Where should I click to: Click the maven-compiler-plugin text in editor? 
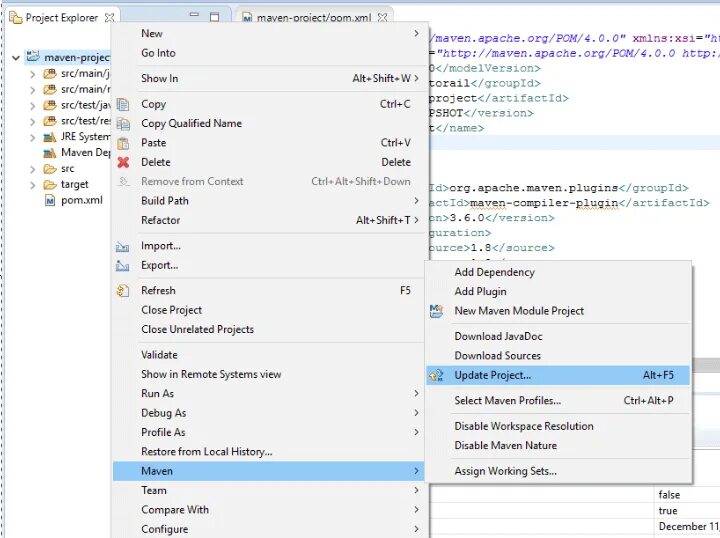click(x=544, y=203)
